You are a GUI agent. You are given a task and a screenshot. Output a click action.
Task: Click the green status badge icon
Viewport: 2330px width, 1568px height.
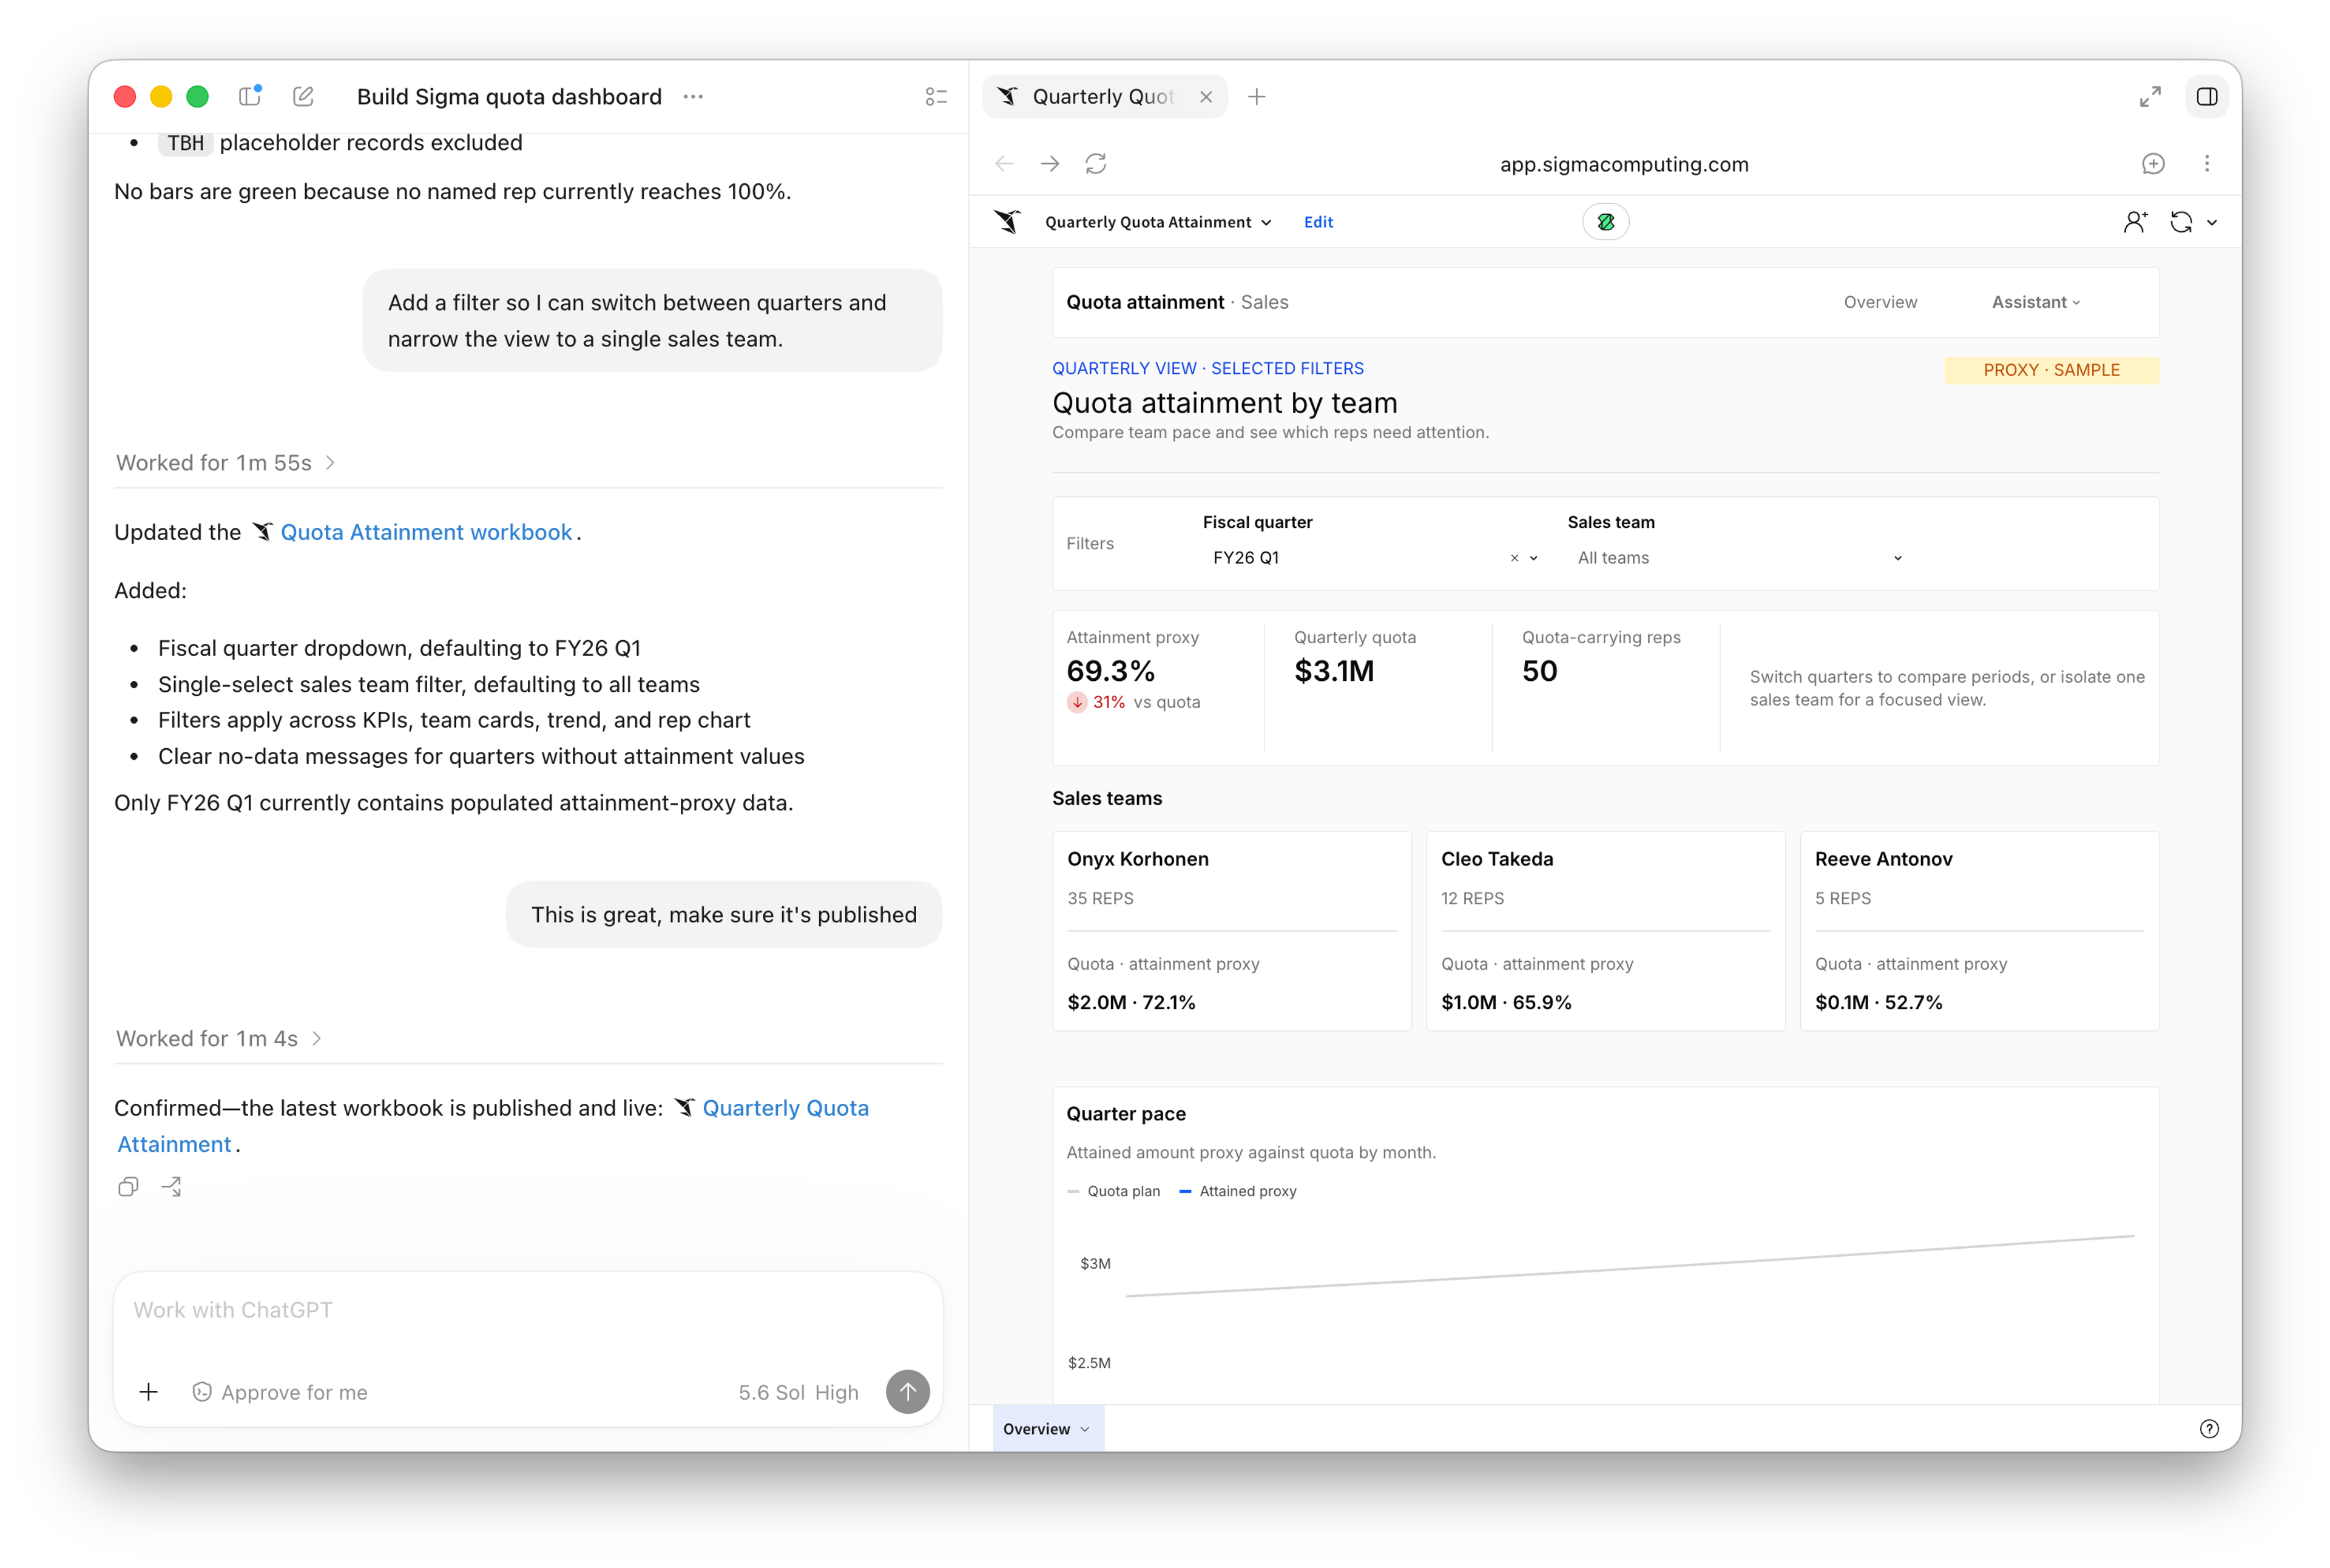point(1606,221)
